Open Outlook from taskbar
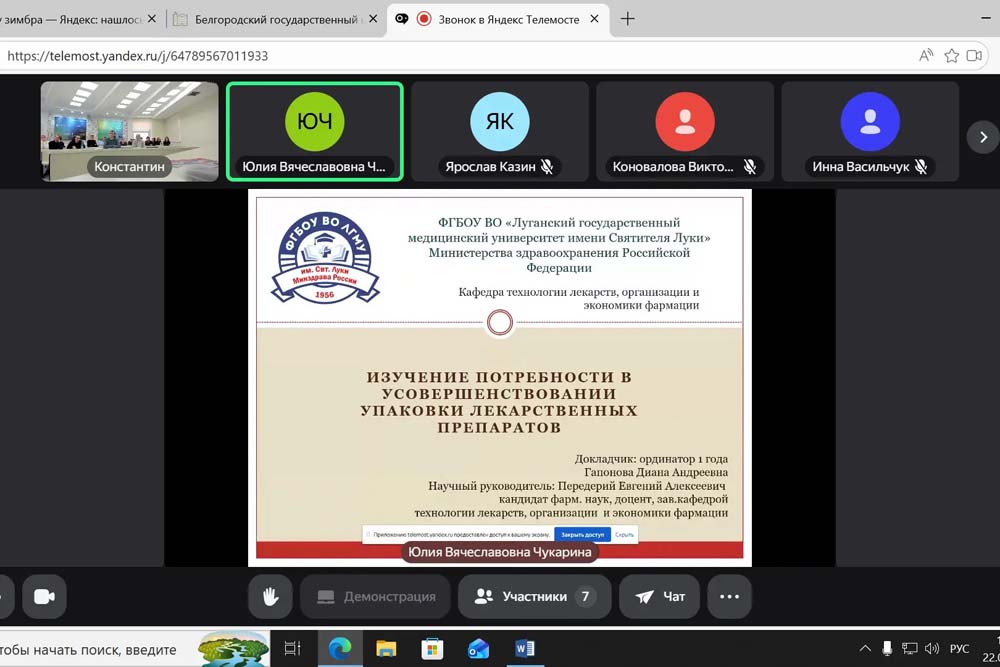Screen dimensions: 1000x667 point(478,649)
